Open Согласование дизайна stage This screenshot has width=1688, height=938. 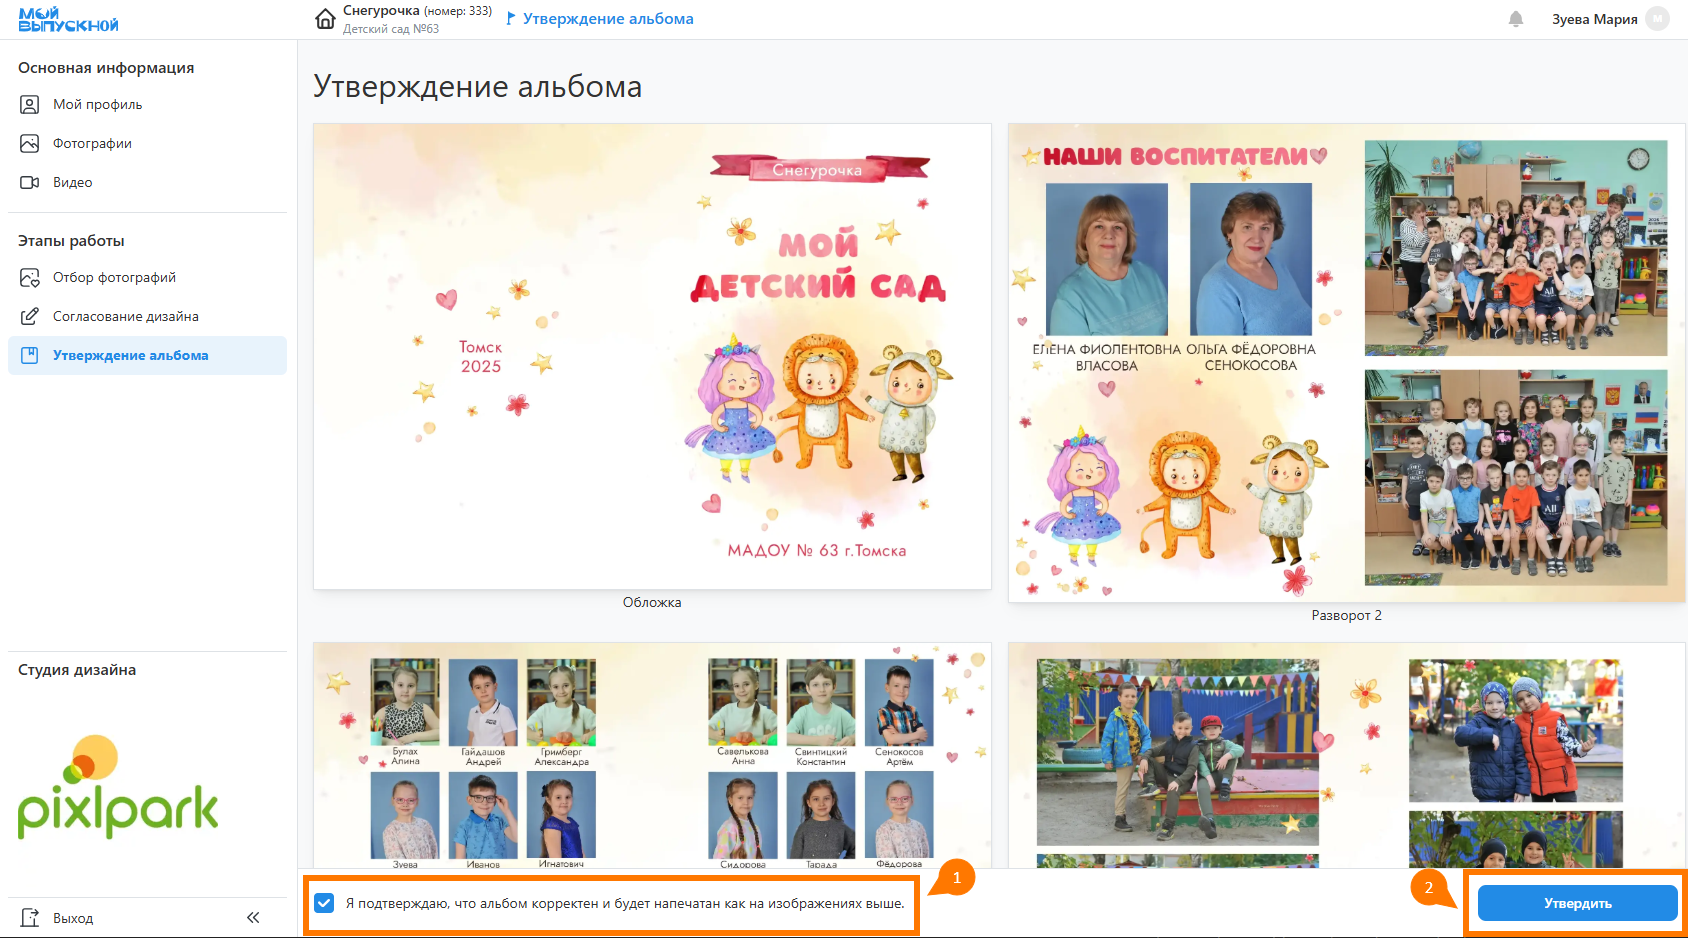[125, 317]
